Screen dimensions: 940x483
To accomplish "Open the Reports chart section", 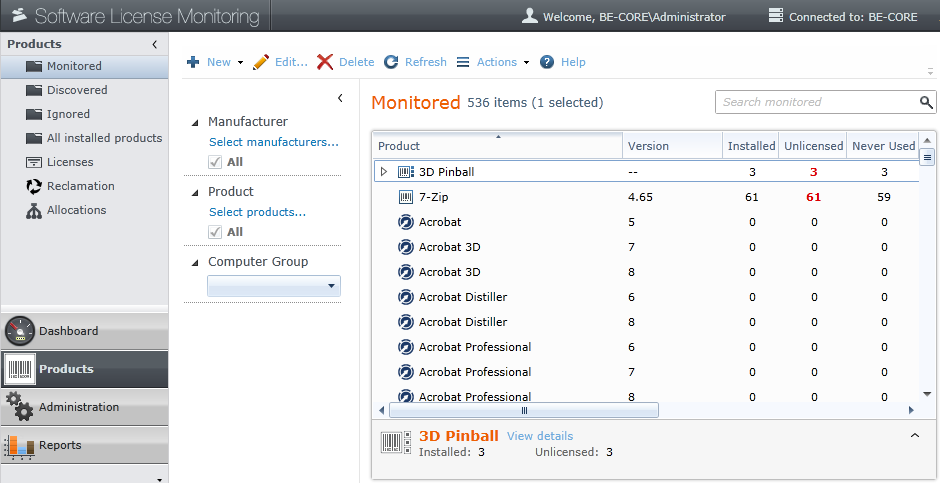I will point(85,445).
